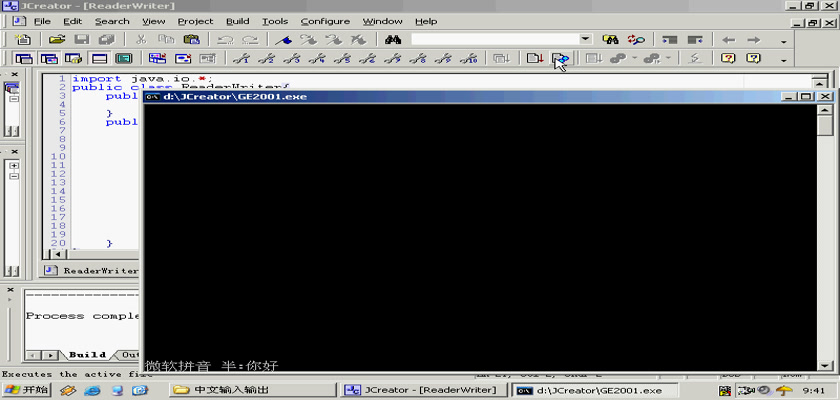
Task: Click the second yellow help question icon
Action: click(x=753, y=58)
